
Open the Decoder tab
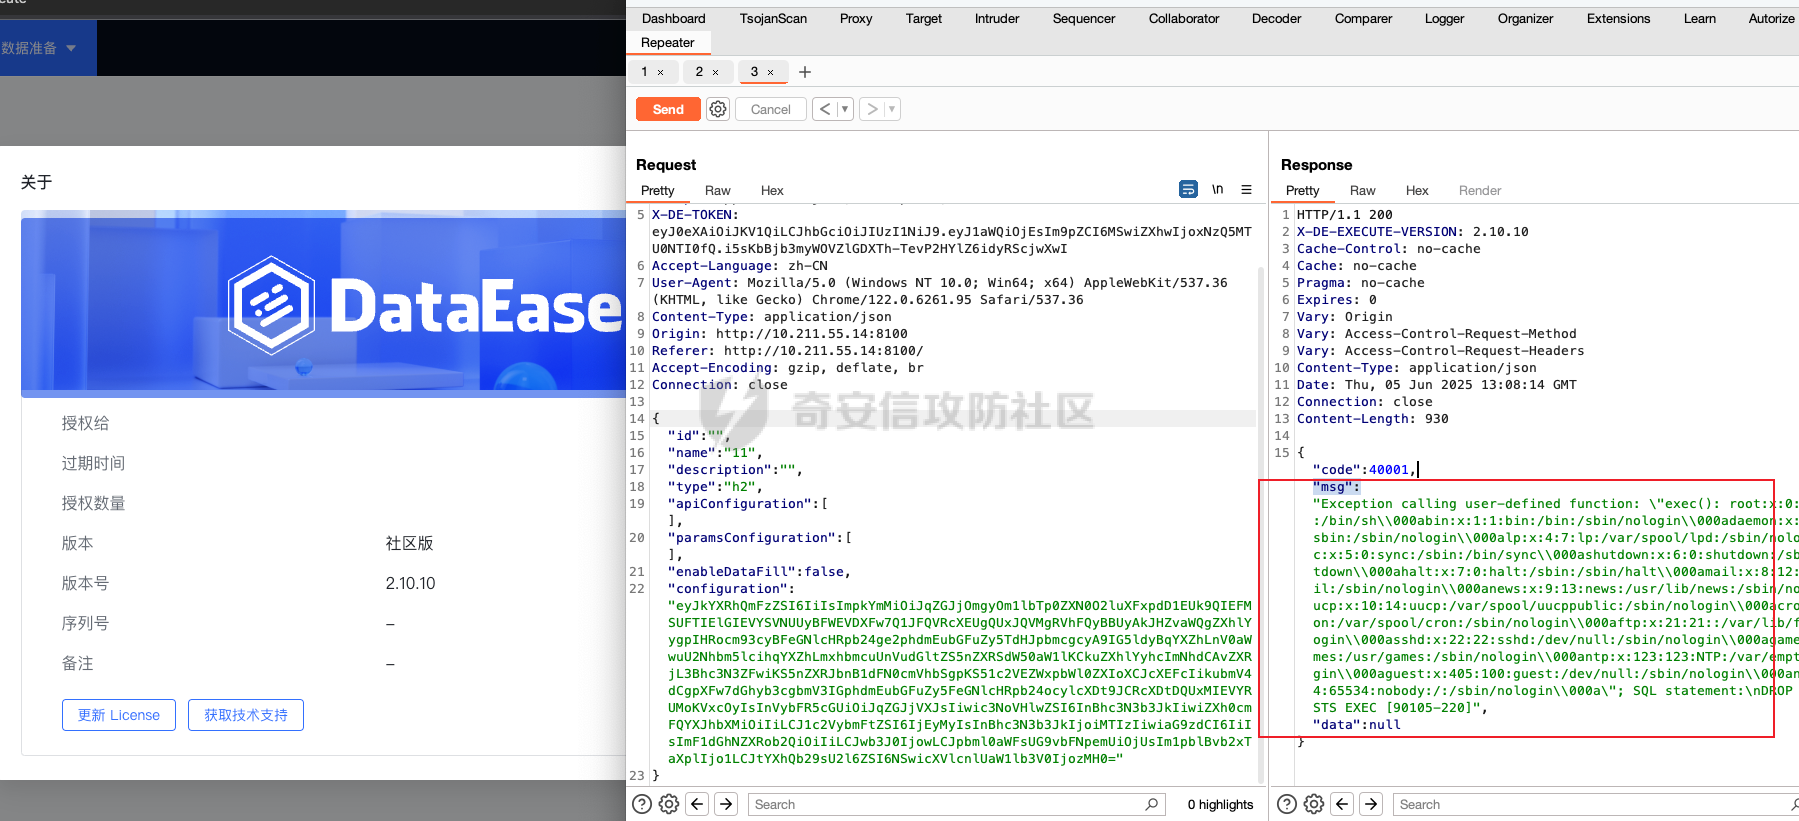click(1277, 18)
